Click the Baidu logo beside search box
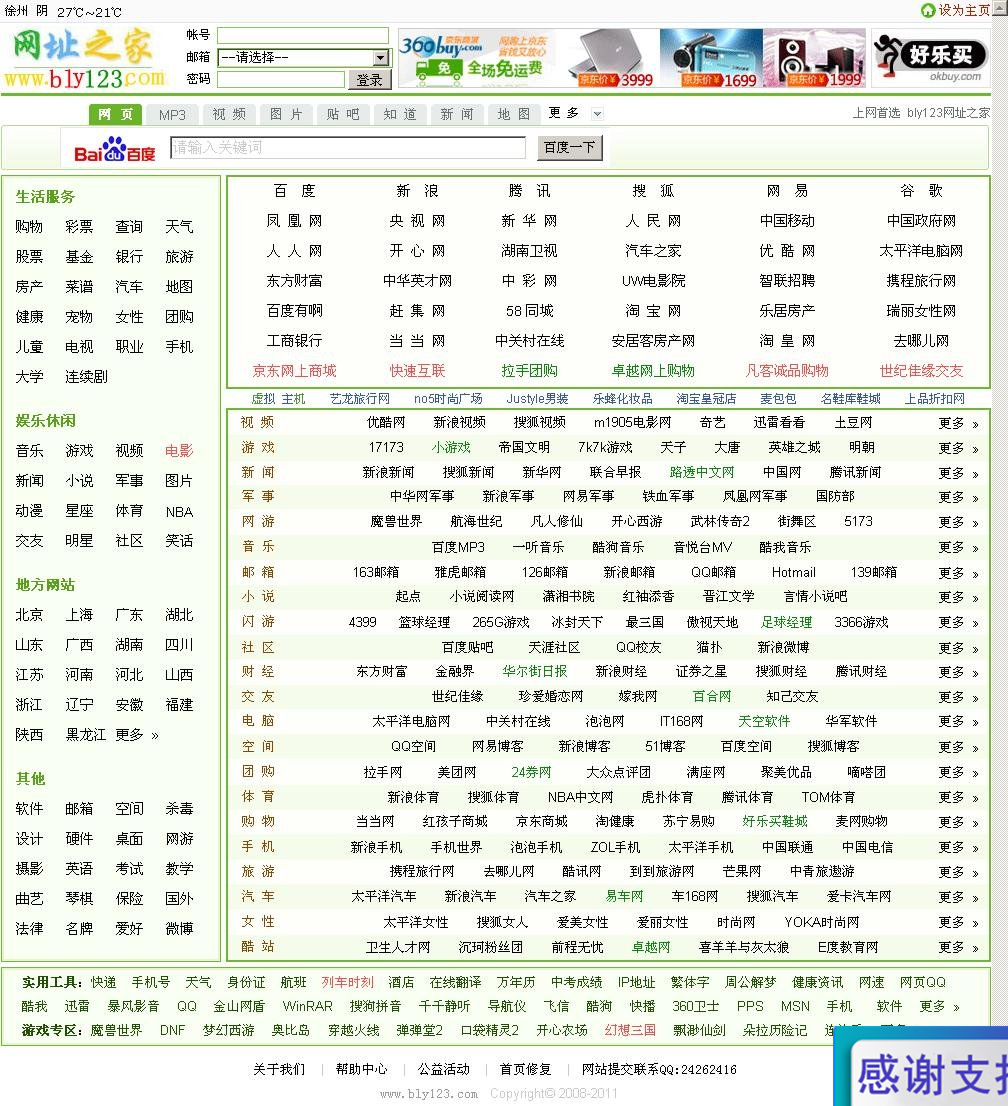 (115, 149)
